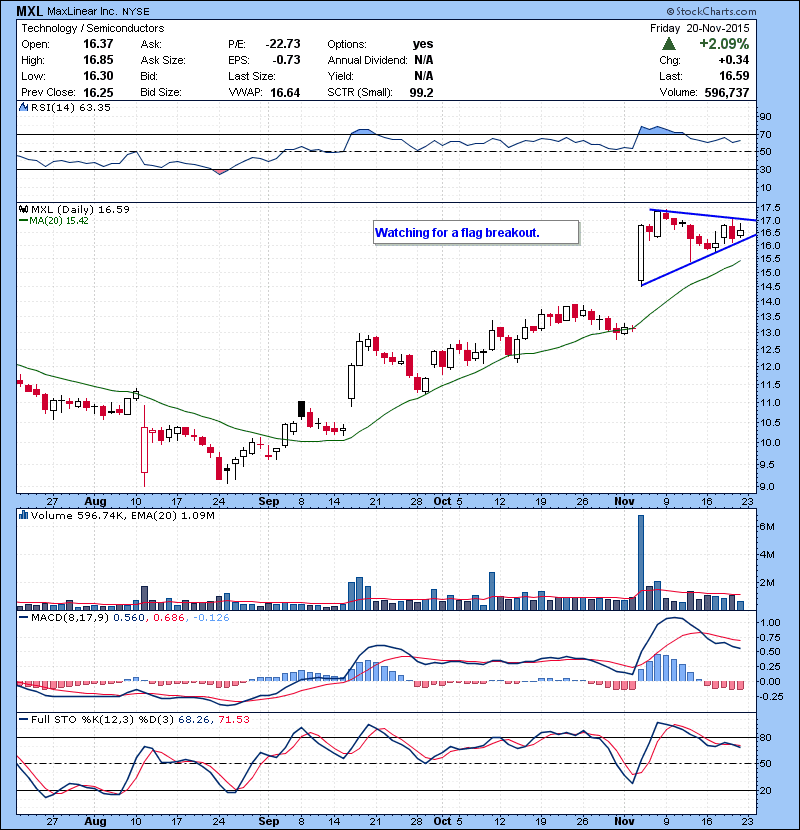The image size is (800, 830).
Task: Click the RSI indicator icon beside RSI(14)
Action: pos(23,107)
